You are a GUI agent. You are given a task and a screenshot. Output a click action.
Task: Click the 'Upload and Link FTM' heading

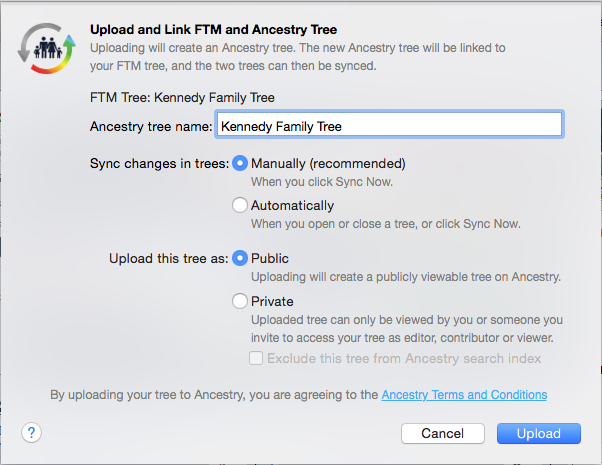pyautogui.click(x=213, y=30)
